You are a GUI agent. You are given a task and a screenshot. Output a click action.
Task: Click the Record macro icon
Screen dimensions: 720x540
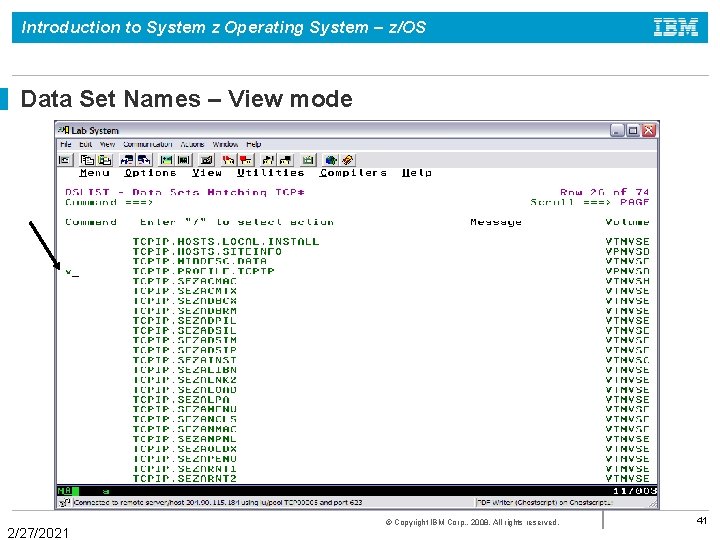[x=228, y=160]
